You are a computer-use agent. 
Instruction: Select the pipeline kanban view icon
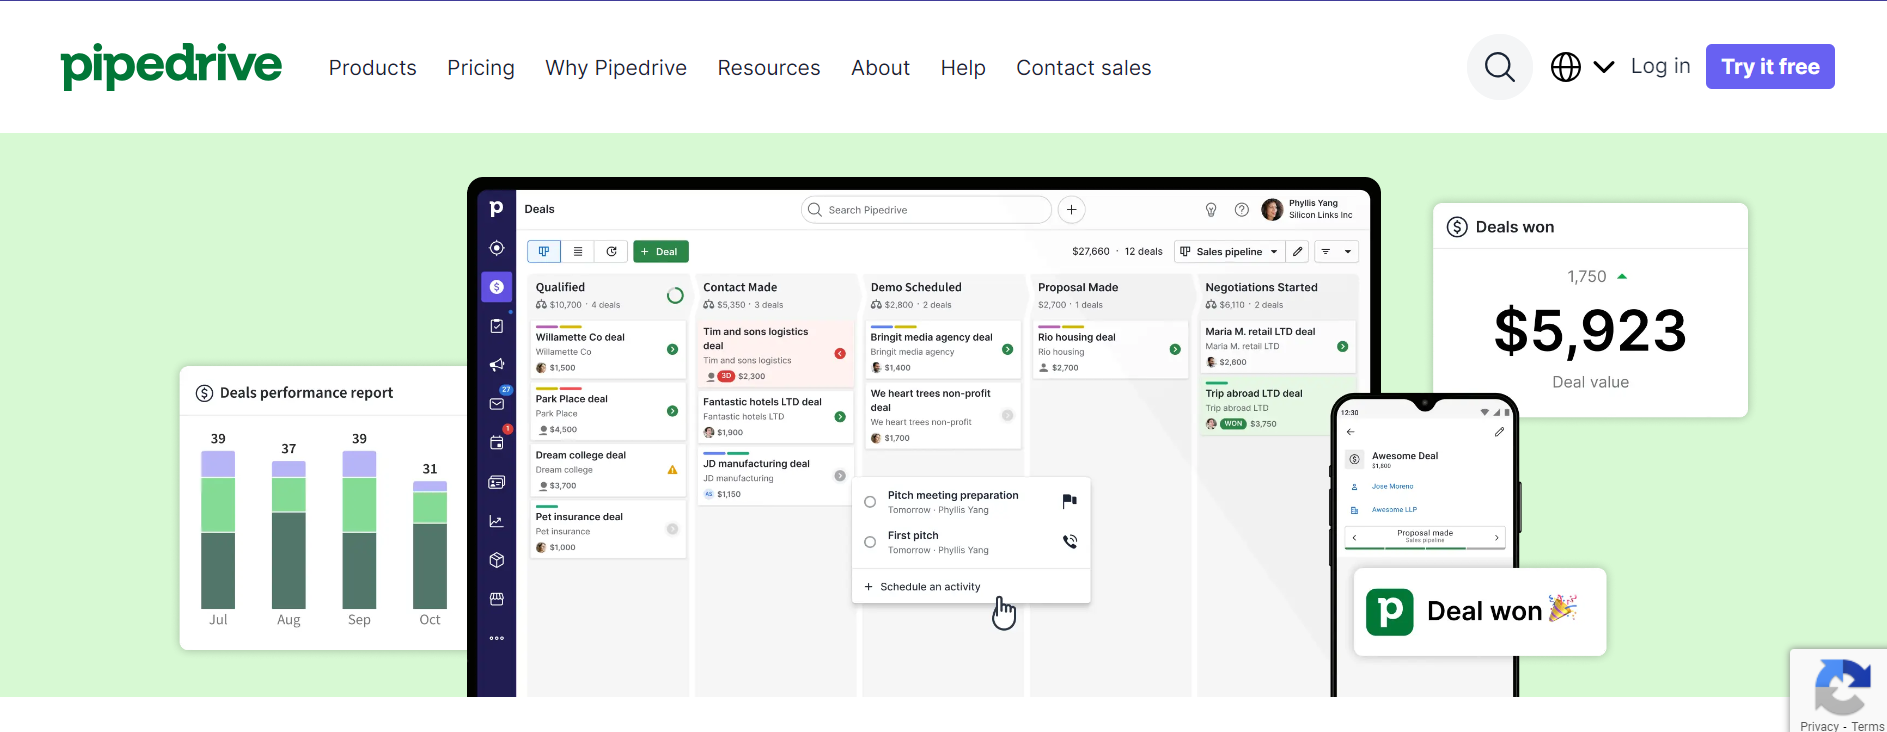click(x=544, y=252)
